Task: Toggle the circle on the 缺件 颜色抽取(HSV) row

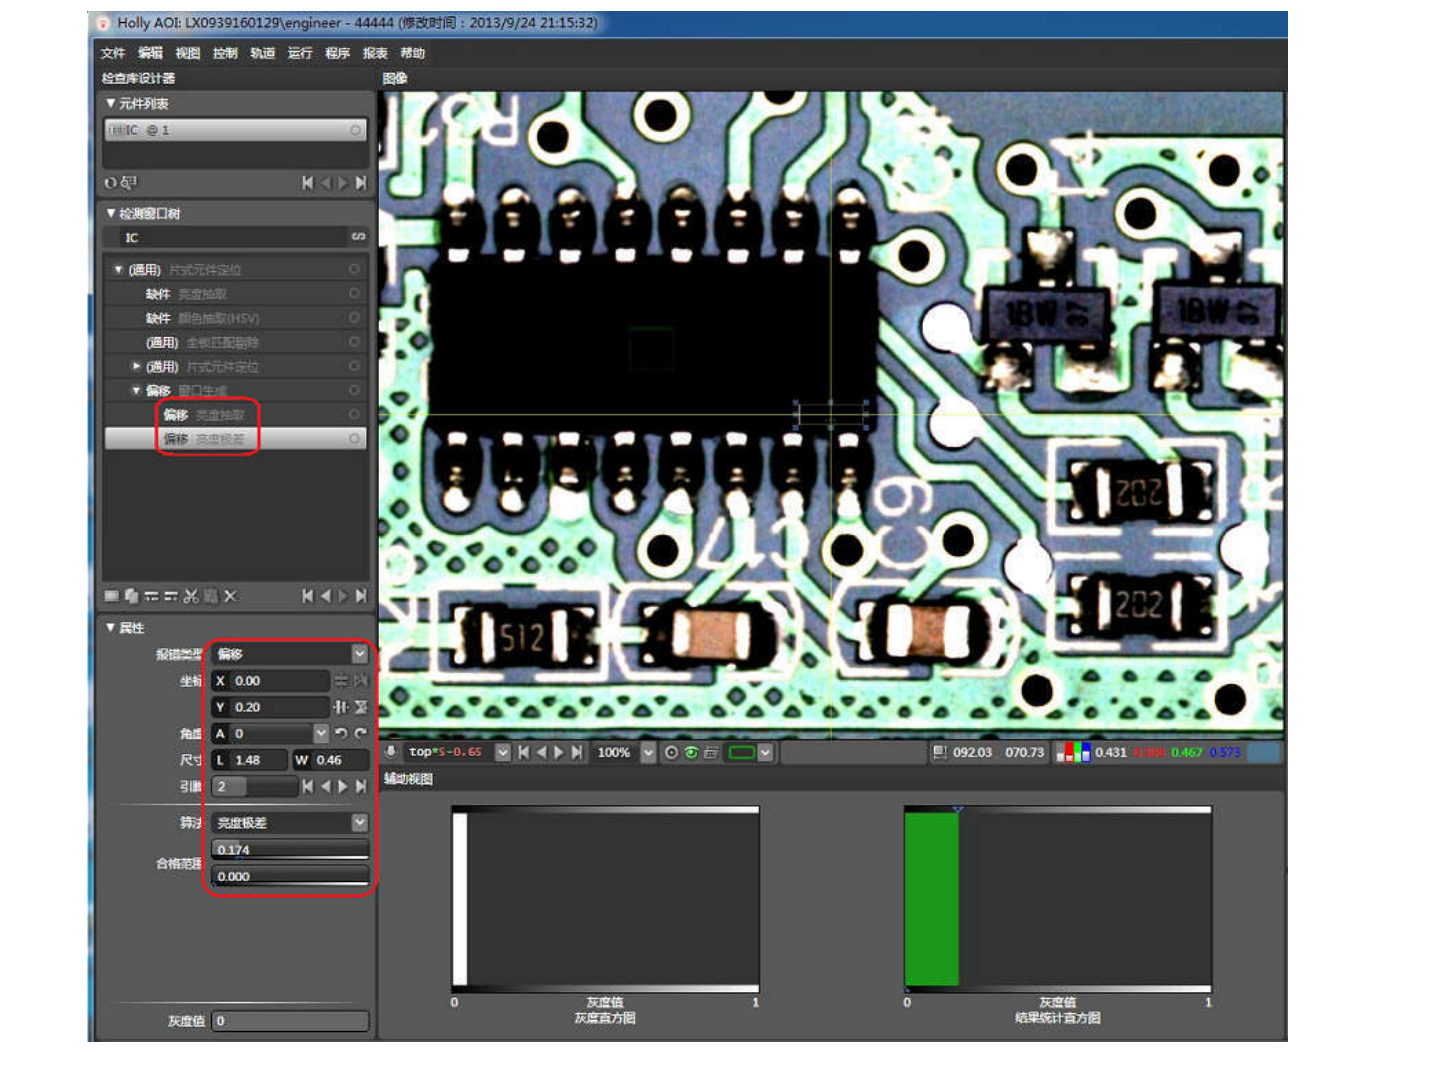Action: [354, 318]
